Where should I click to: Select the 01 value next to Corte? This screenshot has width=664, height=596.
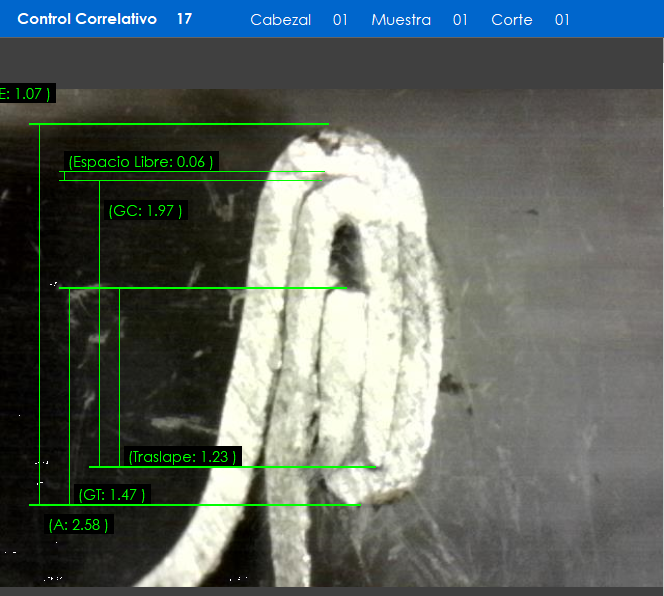click(x=562, y=20)
